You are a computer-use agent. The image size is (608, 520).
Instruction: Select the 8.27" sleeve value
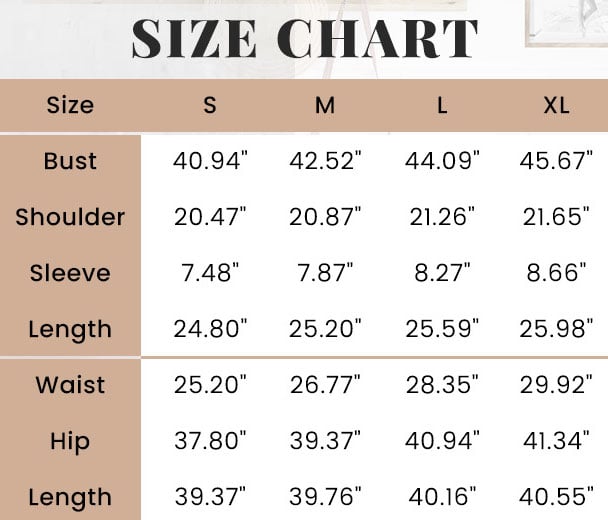click(442, 273)
